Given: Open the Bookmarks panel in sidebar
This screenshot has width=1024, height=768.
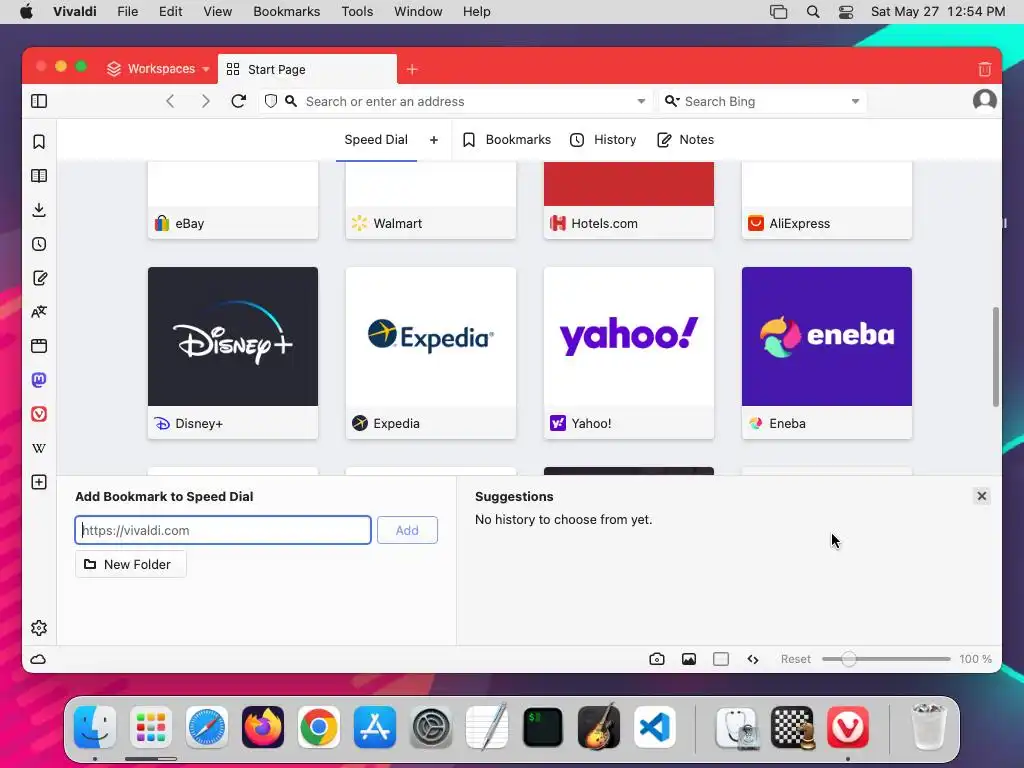Looking at the screenshot, I should tap(39, 142).
